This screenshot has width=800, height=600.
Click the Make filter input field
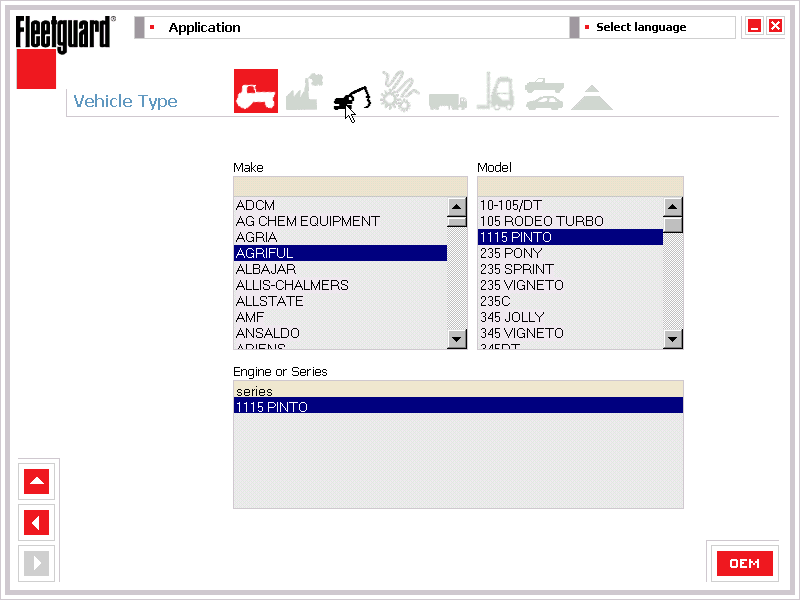click(x=350, y=186)
